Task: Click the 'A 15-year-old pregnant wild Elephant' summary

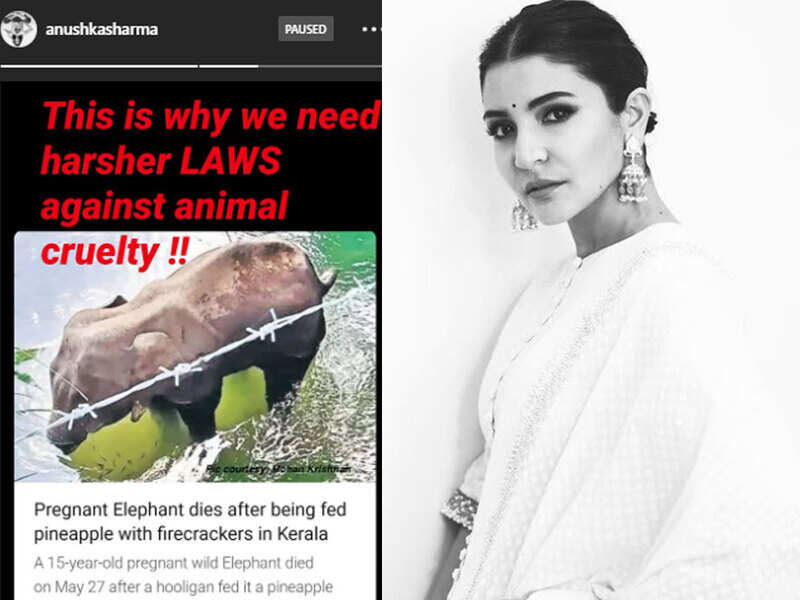Action: [173, 563]
